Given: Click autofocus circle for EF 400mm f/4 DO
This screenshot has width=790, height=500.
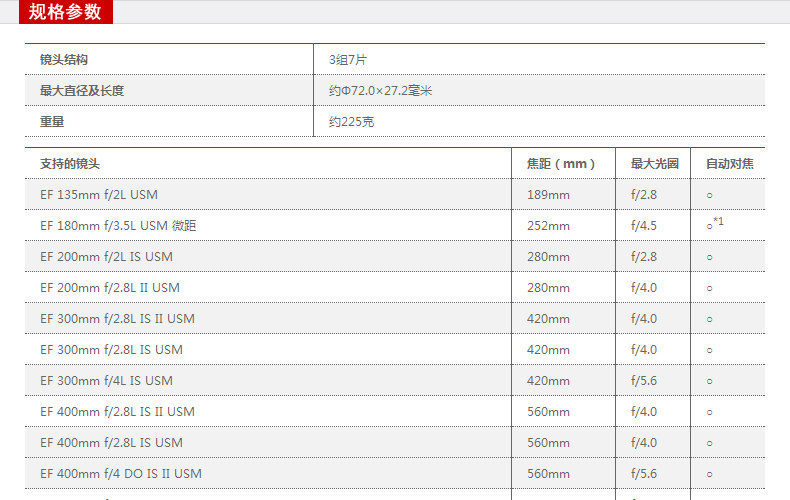Looking at the screenshot, I should (x=709, y=474).
